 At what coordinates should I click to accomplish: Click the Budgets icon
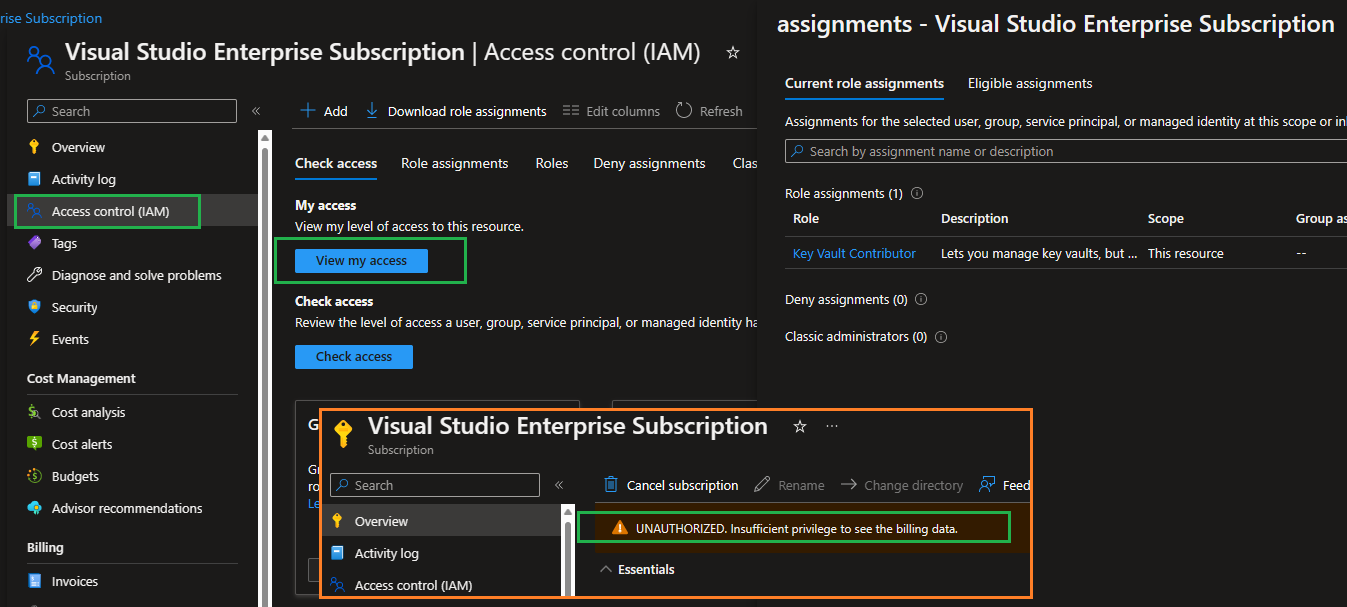[x=34, y=476]
